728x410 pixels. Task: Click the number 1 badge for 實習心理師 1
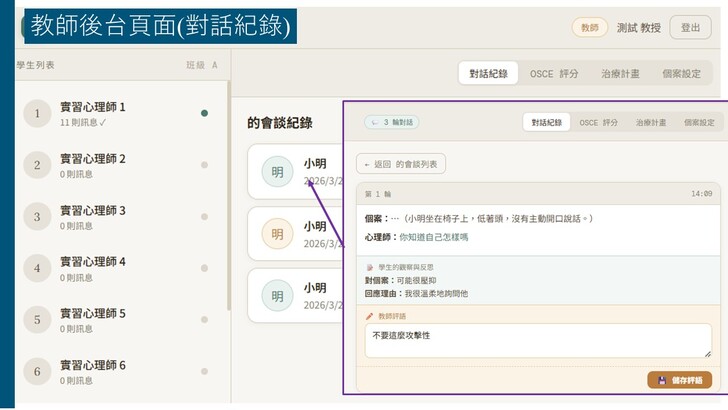(37, 114)
